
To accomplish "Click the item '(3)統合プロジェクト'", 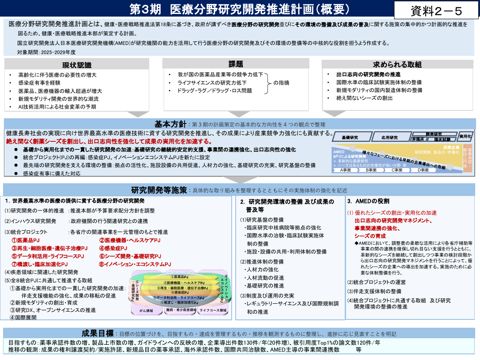I will click(26, 232).
